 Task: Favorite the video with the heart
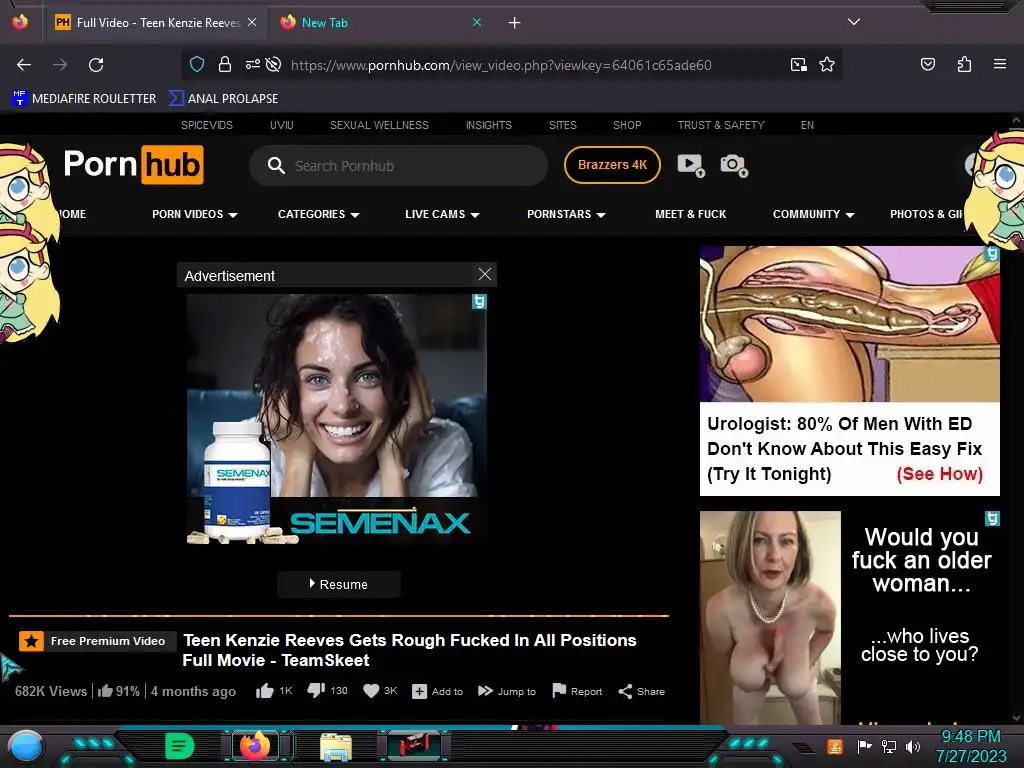[371, 691]
